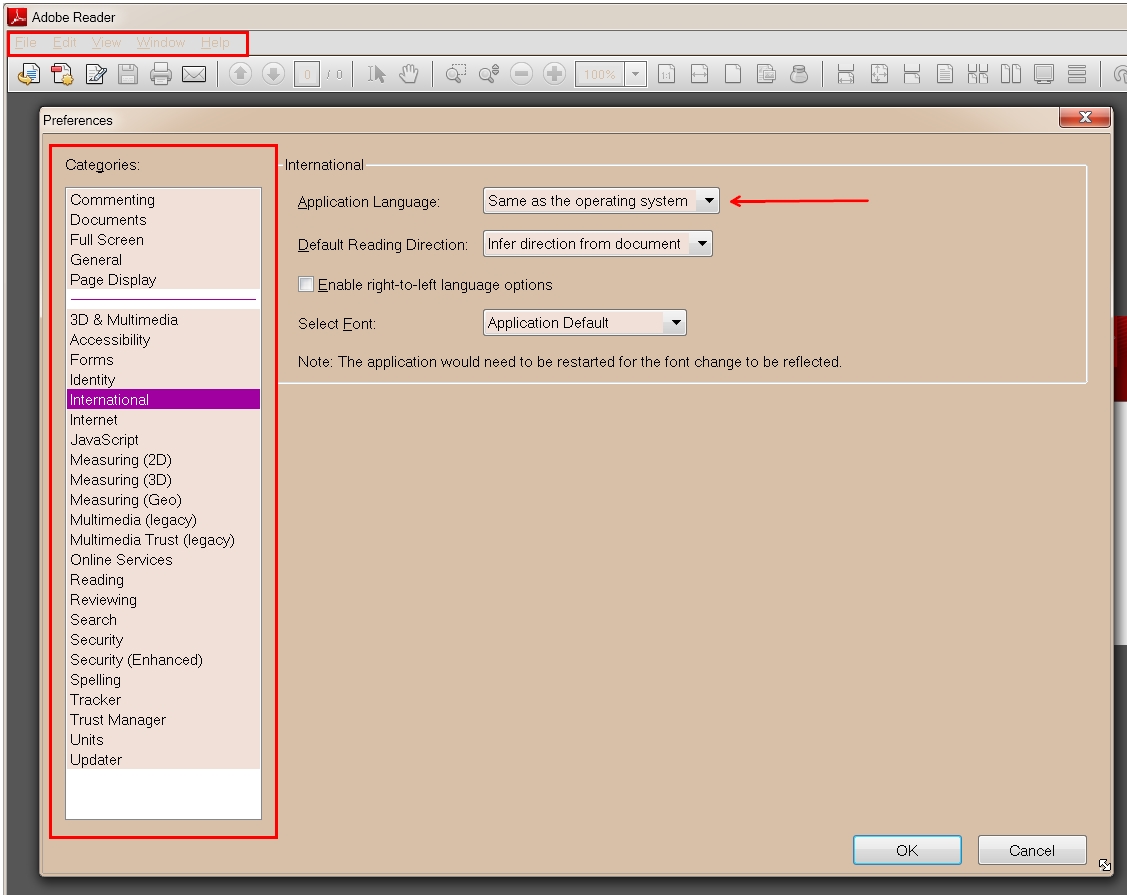
Task: Choose the Actual Size 1:1 view icon
Action: (x=668, y=75)
